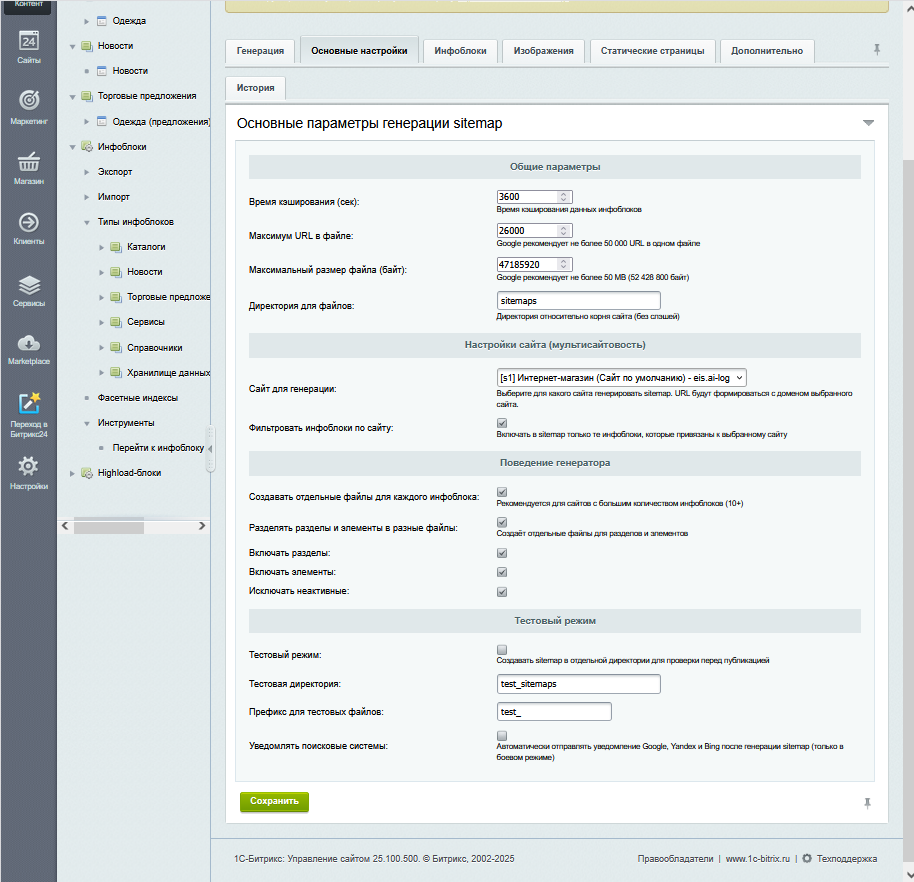Collapse the Типы инфоблоков tree node
This screenshot has height=882, width=914.
point(86,222)
